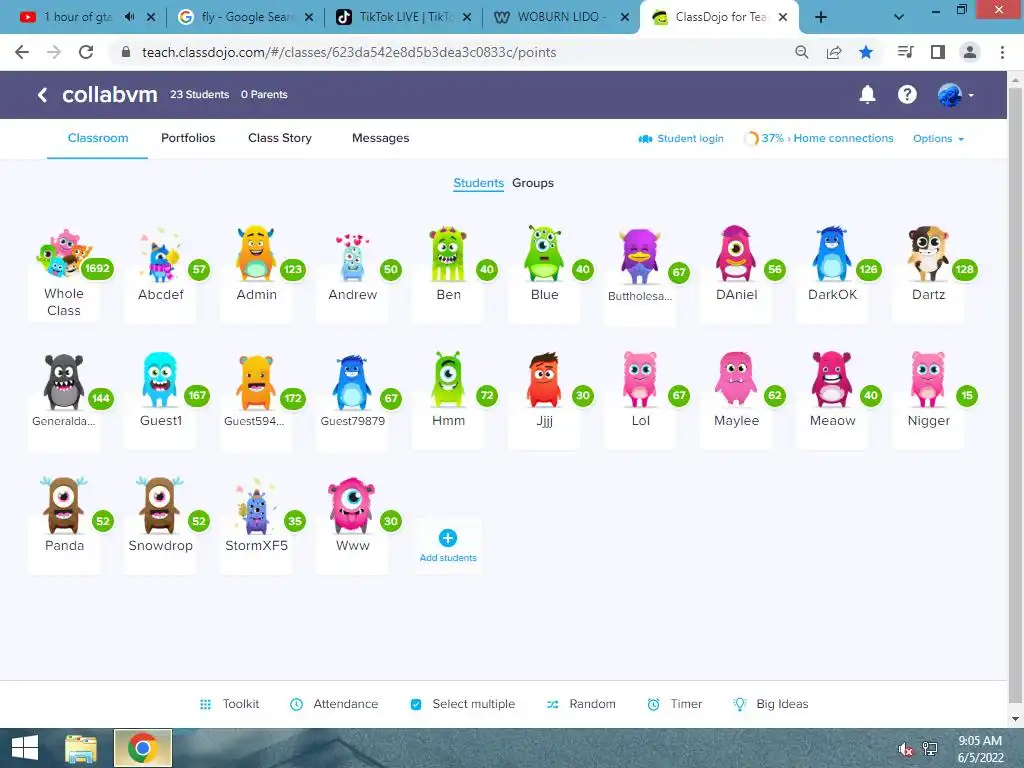The width and height of the screenshot is (1024, 768).
Task: Select the Panda brown cyclops avatar
Action: 63,505
